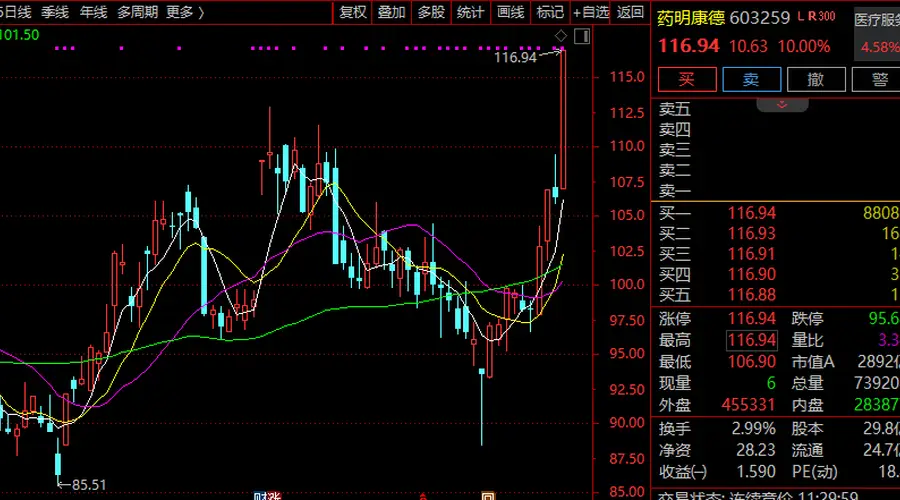Viewport: 900px width, 500px height.
Task: Expand the order book double-chevron arrow
Action: [782, 105]
